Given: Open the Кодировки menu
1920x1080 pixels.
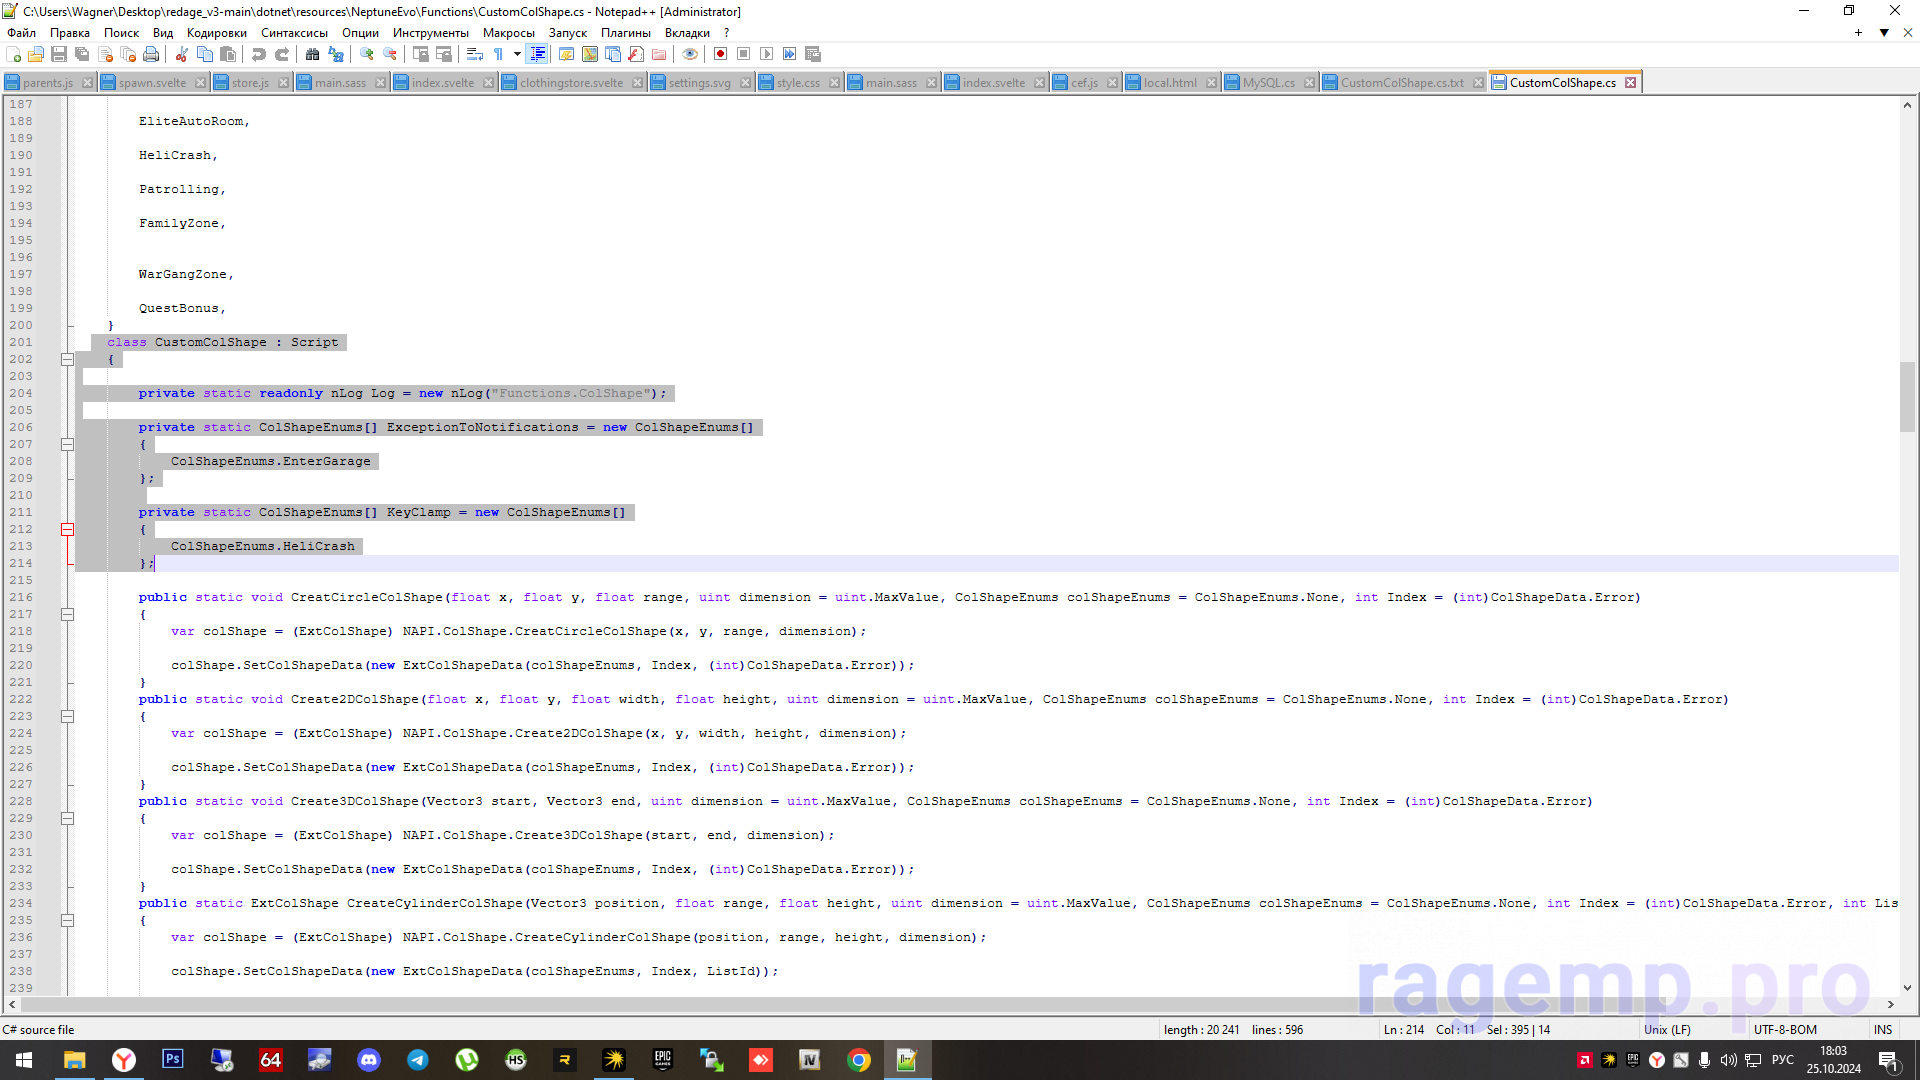Looking at the screenshot, I should tap(216, 33).
